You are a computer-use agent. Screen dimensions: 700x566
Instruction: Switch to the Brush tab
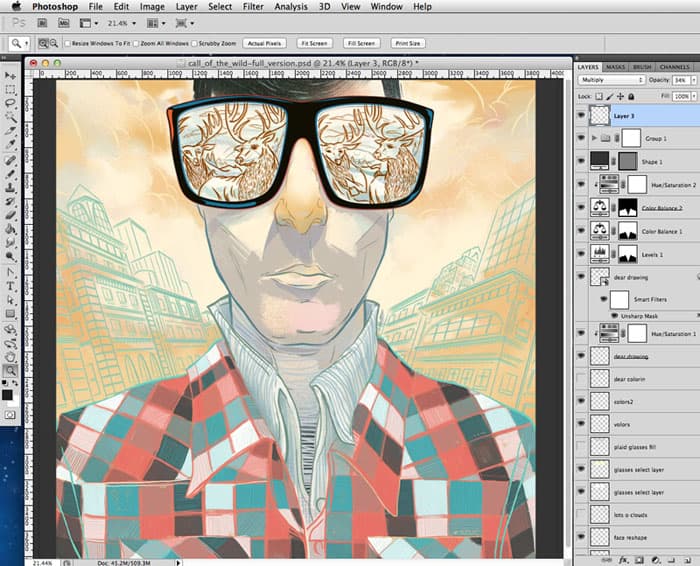[x=642, y=67]
